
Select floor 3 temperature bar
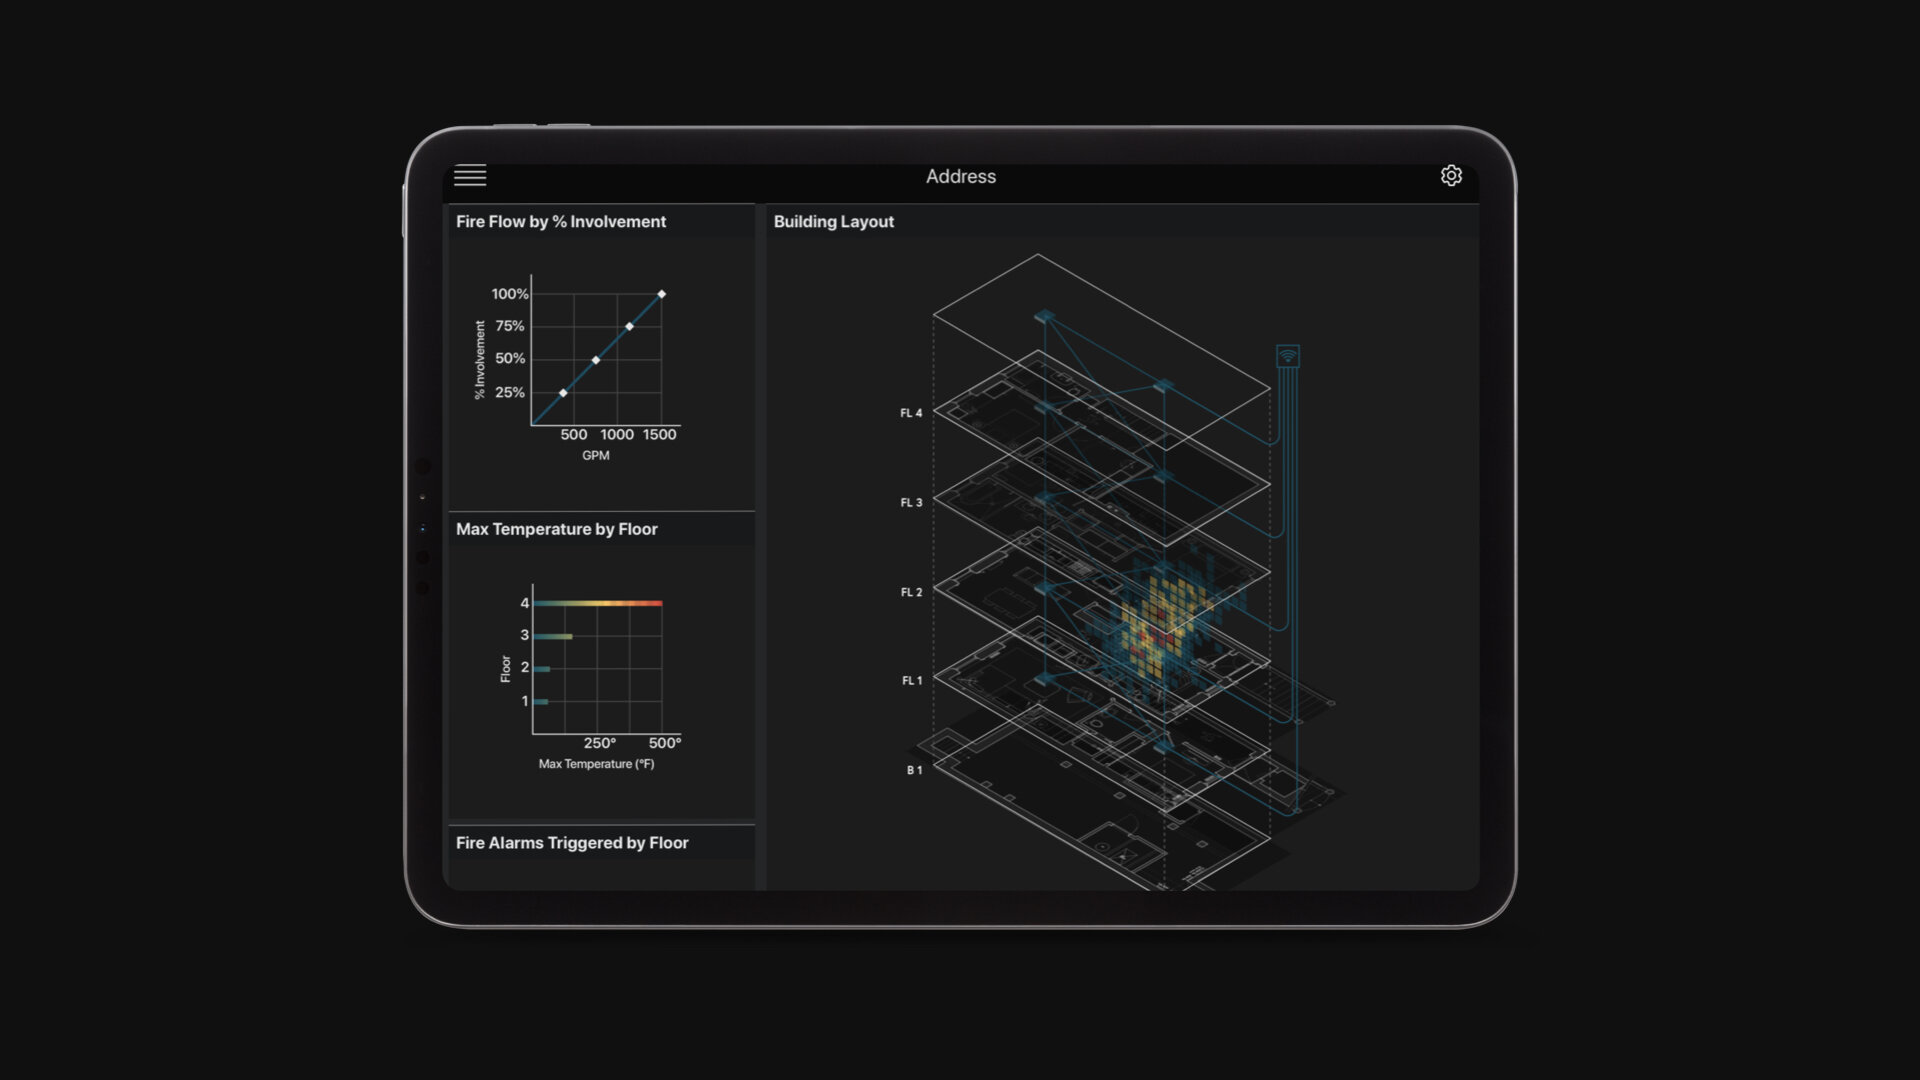point(552,636)
